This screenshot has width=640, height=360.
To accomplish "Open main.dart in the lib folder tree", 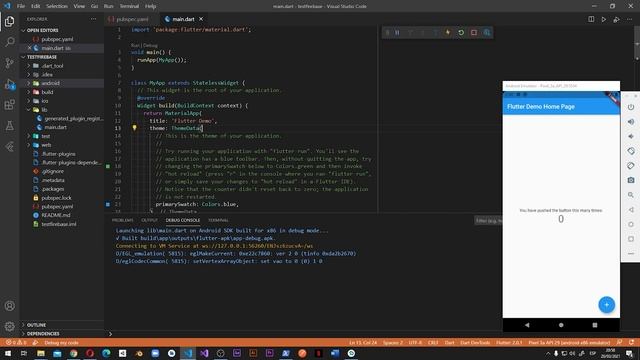I will (x=56, y=127).
